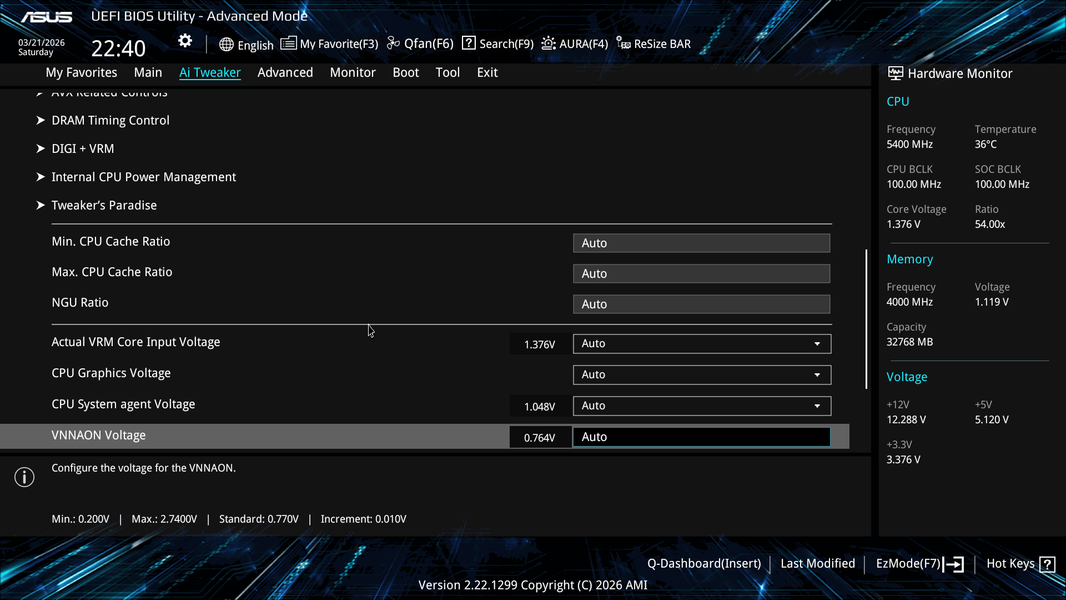Image resolution: width=1066 pixels, height=600 pixels.
Task: Open CPU System agent Voltage dropdown
Action: coord(702,406)
